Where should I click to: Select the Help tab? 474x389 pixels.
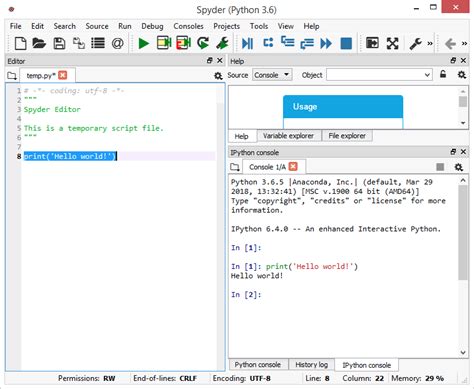241,136
